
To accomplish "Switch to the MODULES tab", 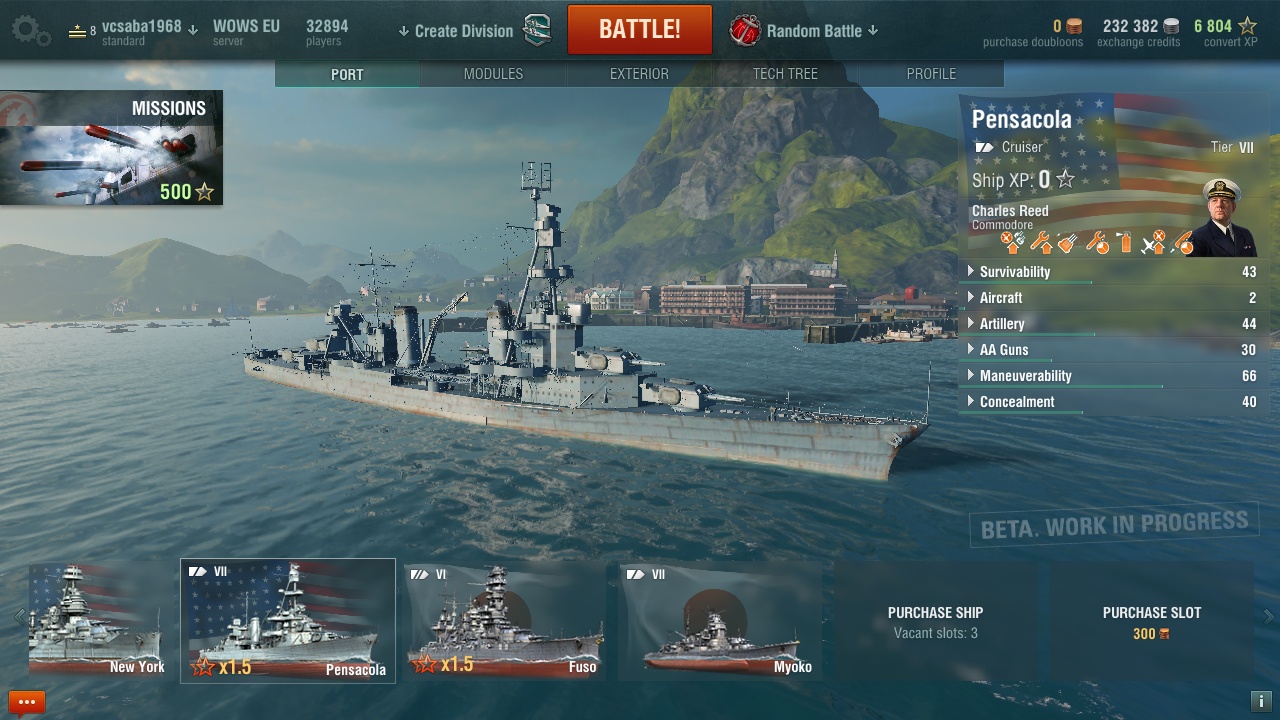I will tap(494, 74).
